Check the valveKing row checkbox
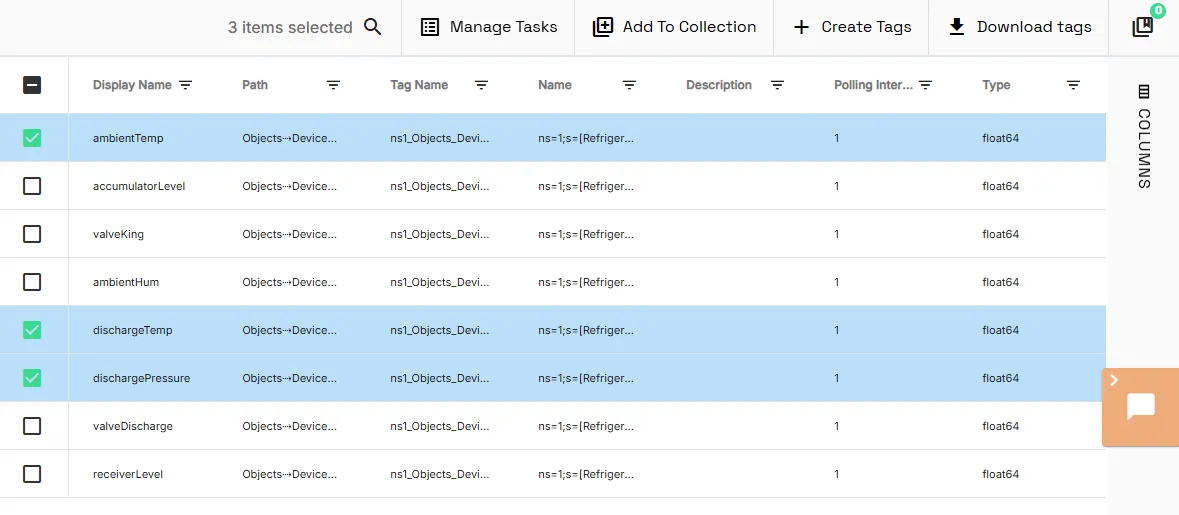Viewport: 1179px width, 515px height. tap(32, 234)
